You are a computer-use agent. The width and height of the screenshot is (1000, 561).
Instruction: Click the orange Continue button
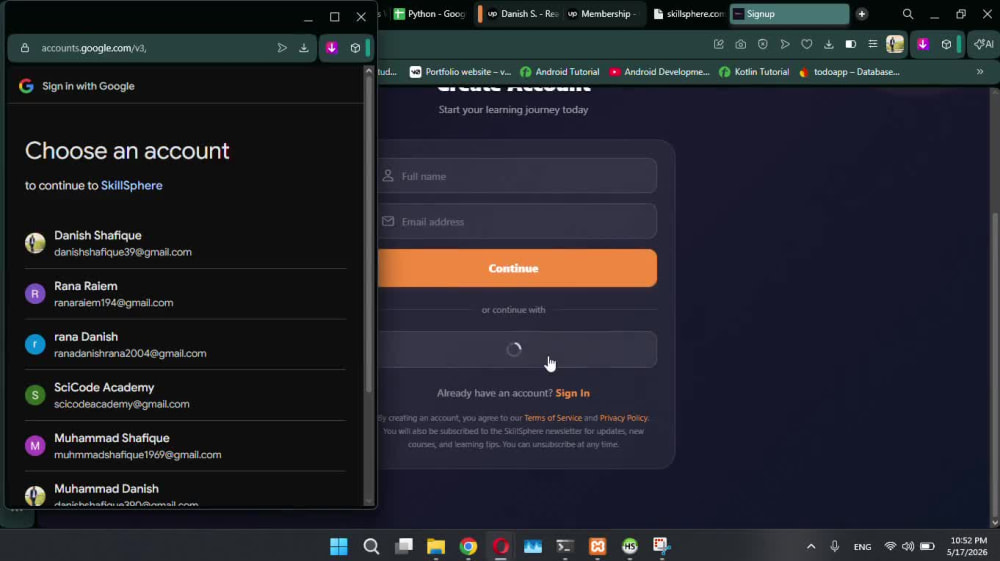(x=517, y=268)
